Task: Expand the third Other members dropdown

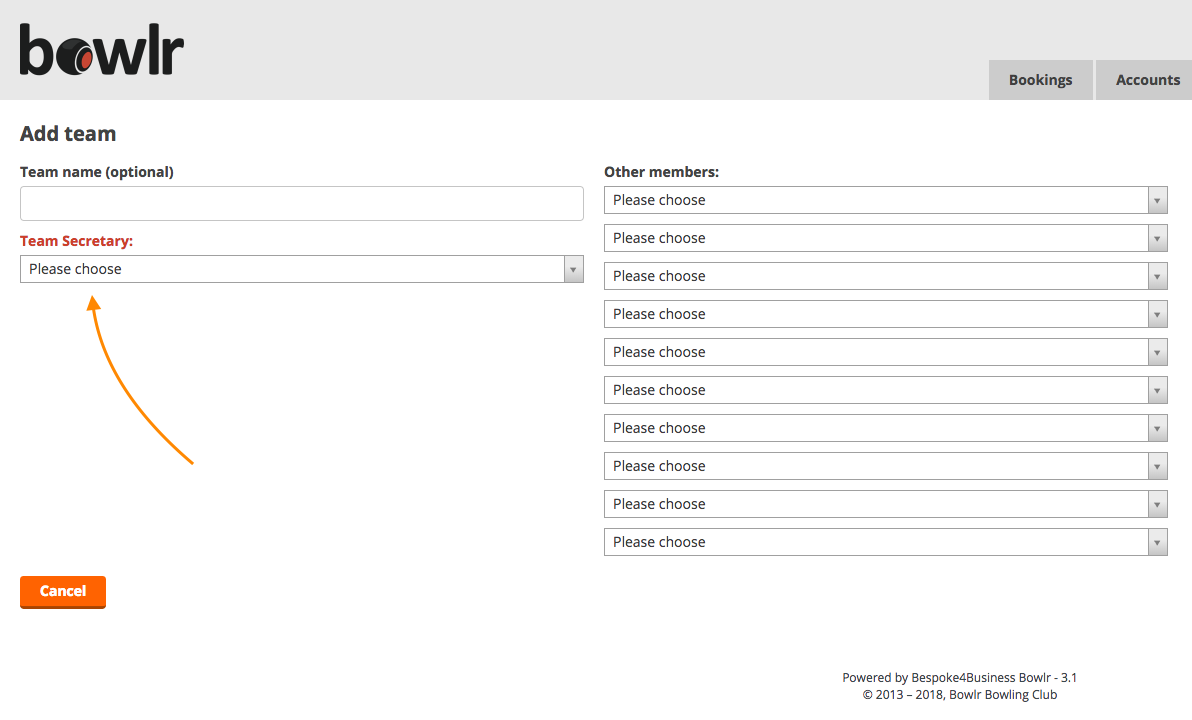Action: point(886,276)
